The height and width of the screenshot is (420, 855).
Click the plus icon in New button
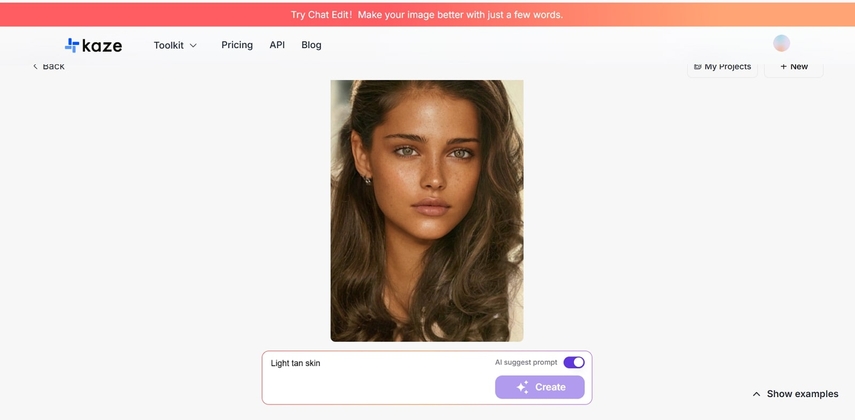[x=783, y=67]
